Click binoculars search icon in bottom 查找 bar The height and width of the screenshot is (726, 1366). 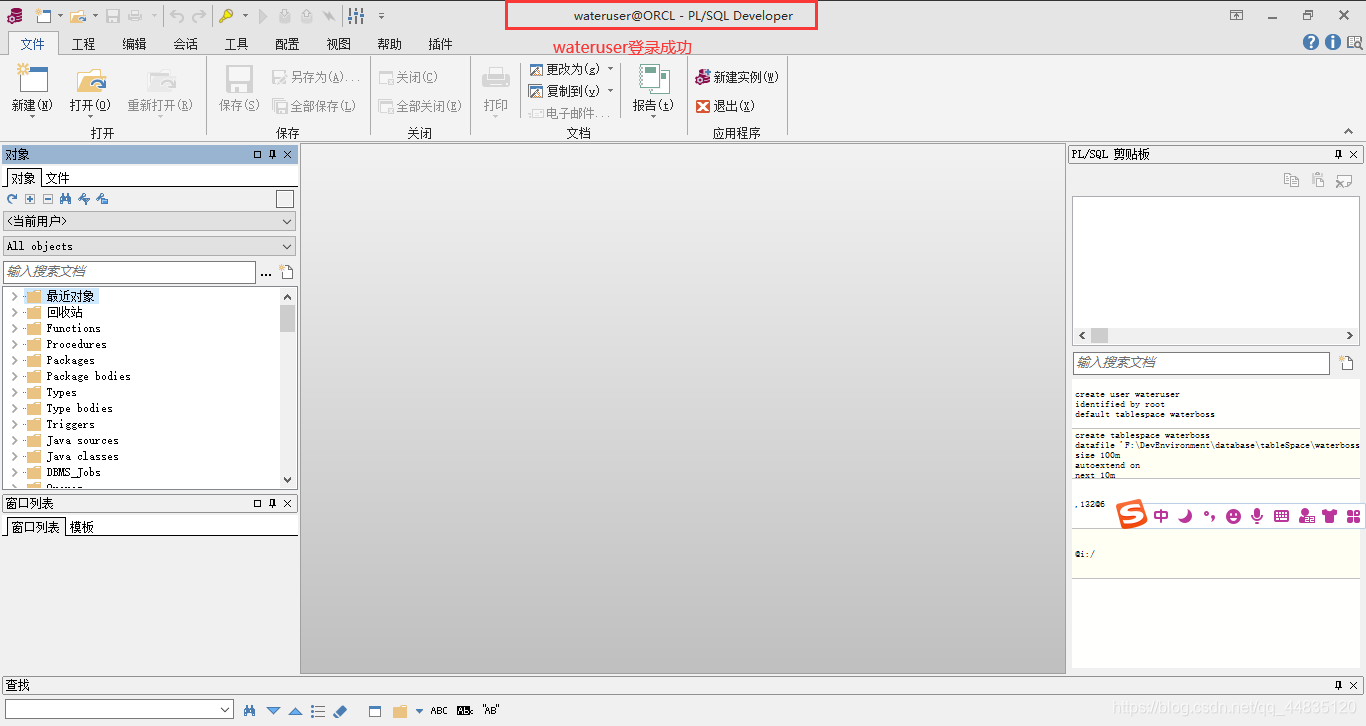[x=250, y=710]
